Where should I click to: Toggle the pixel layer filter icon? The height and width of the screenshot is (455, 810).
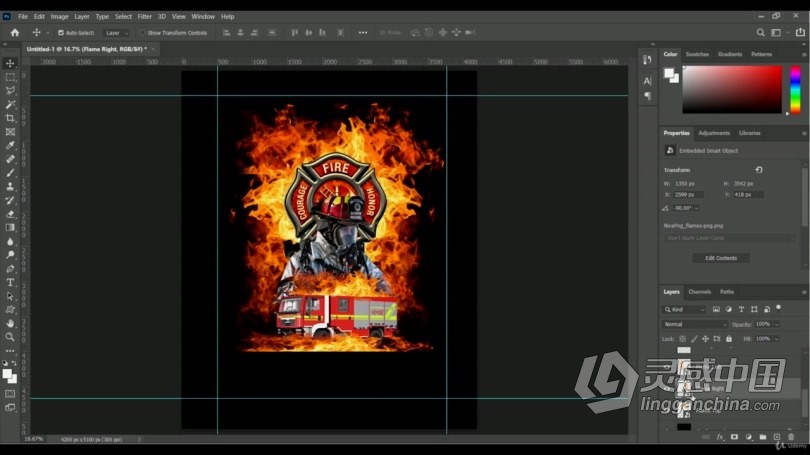(x=716, y=309)
